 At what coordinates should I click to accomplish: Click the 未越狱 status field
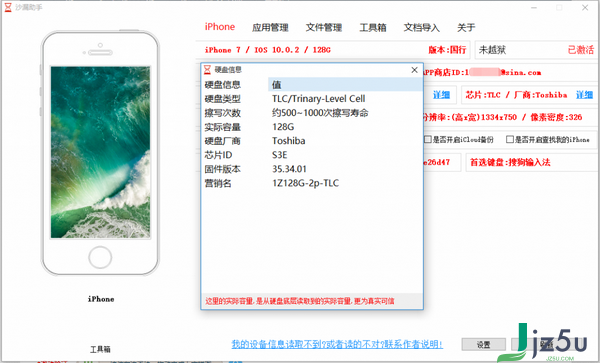coord(492,50)
